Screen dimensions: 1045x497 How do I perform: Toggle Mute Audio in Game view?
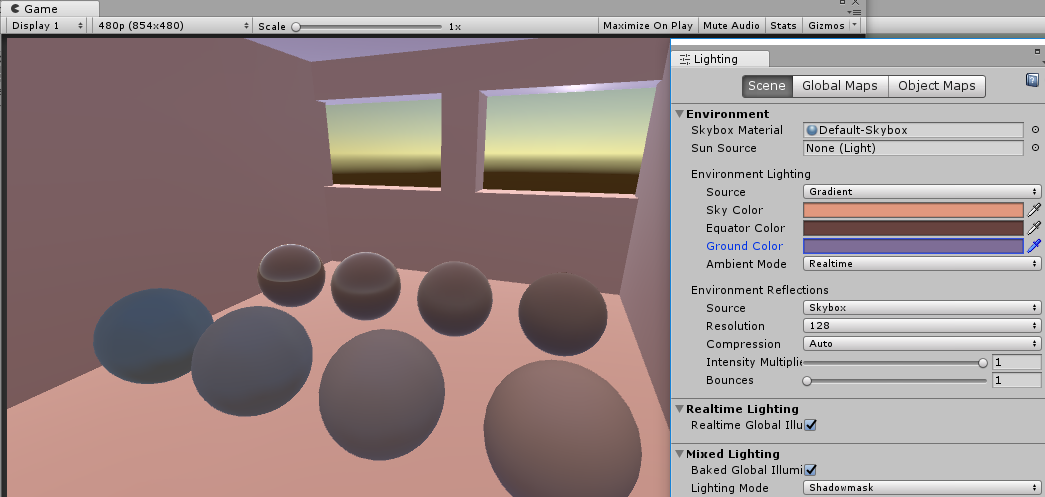[x=731, y=25]
